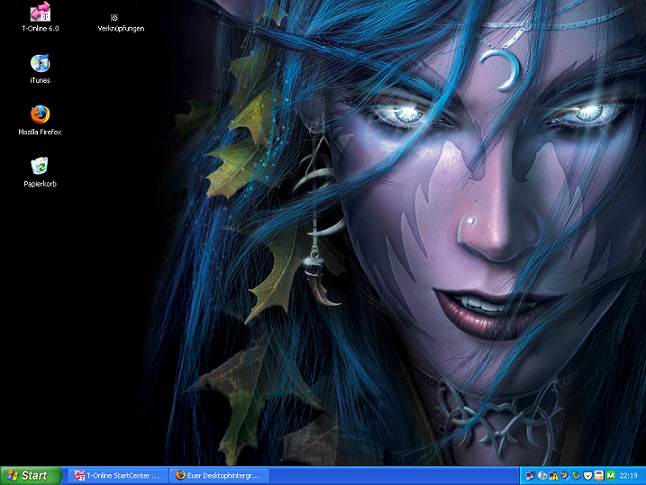
Task: Click the white shield security tray icon
Action: (x=587, y=476)
